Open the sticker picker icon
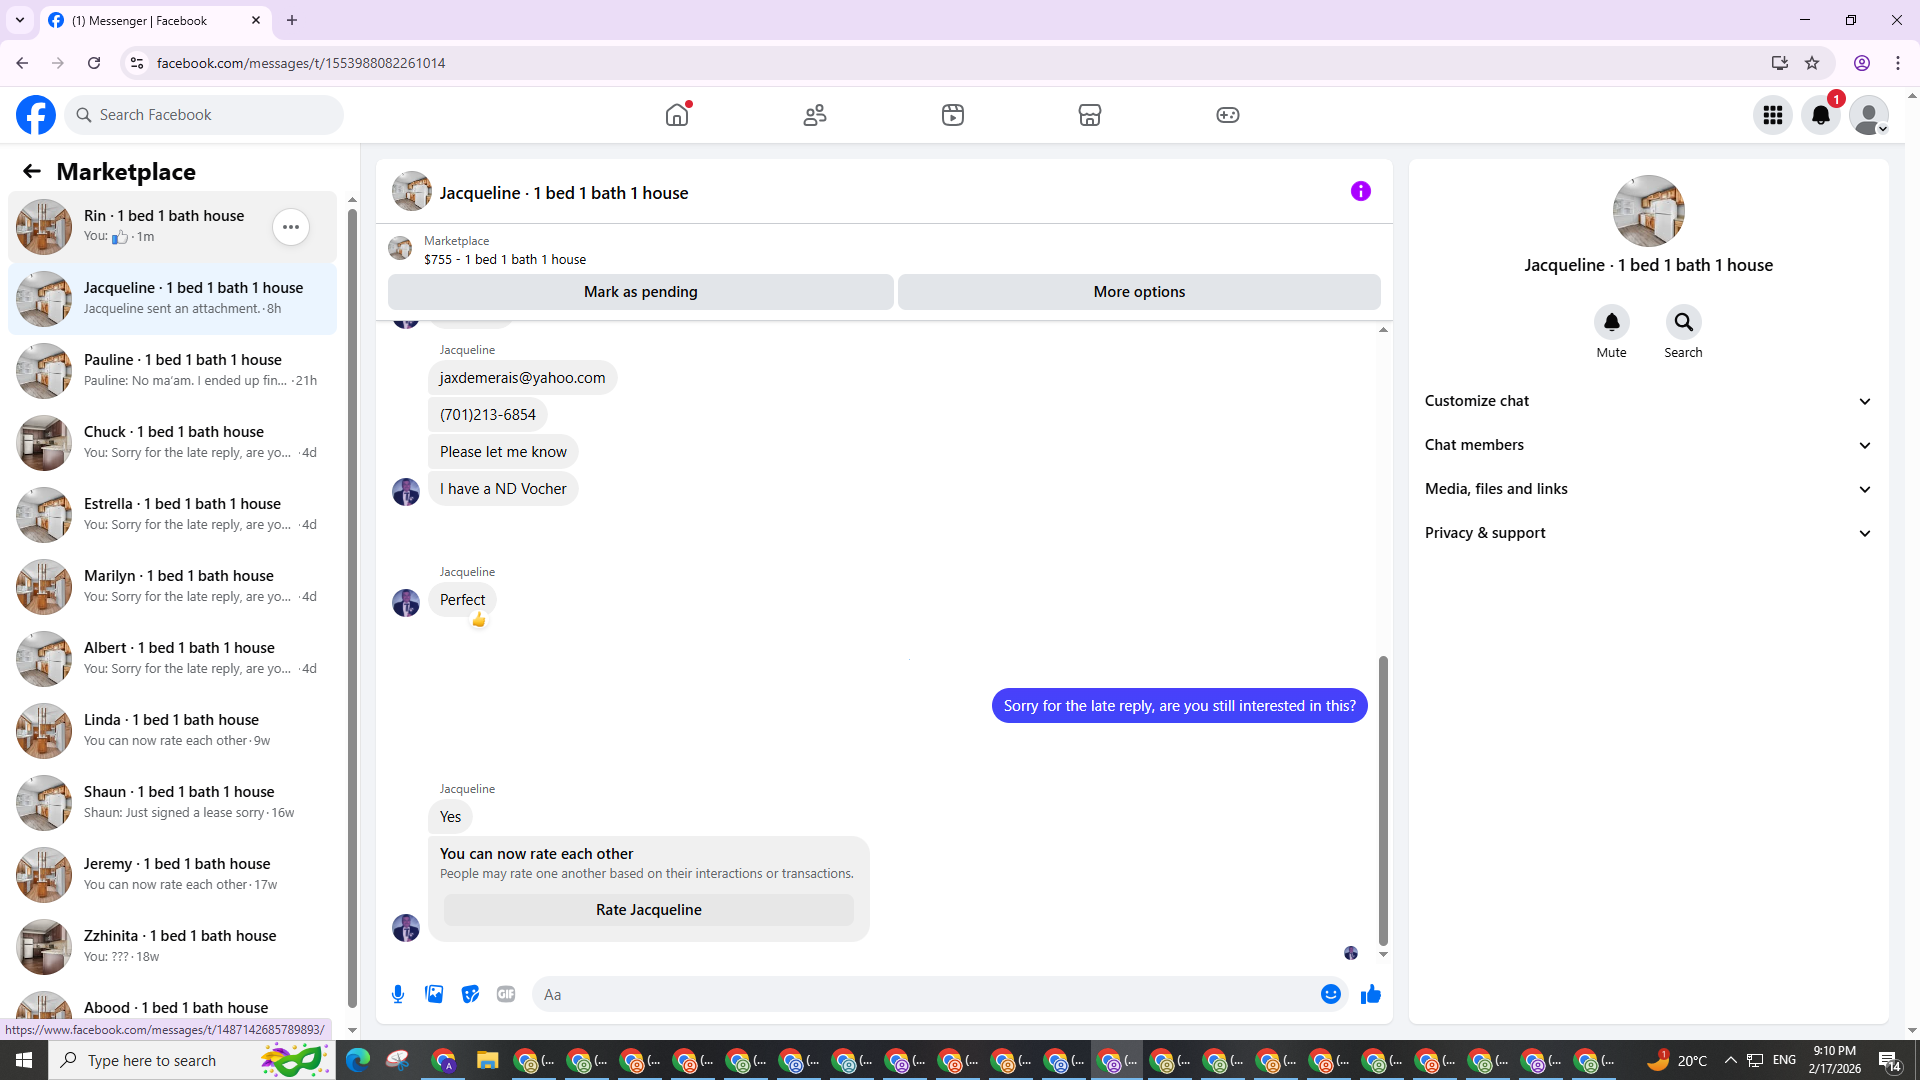Image resolution: width=1920 pixels, height=1080 pixels. 470,994
